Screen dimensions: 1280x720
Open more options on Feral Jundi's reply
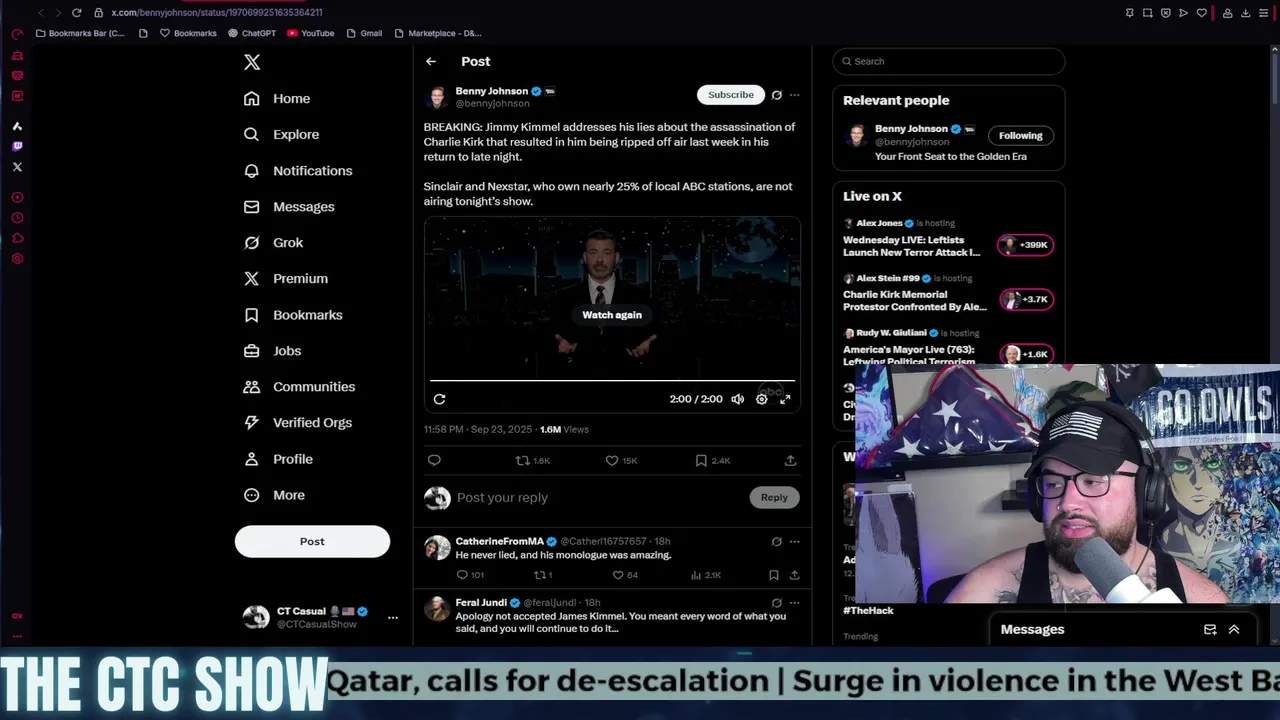pyautogui.click(x=795, y=603)
